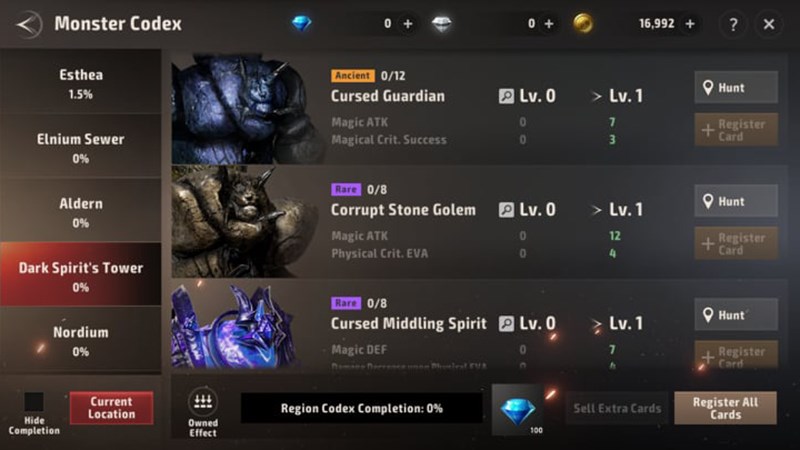This screenshot has height=450, width=800.
Task: Add blue diamonds with plus icon
Action: click(408, 24)
